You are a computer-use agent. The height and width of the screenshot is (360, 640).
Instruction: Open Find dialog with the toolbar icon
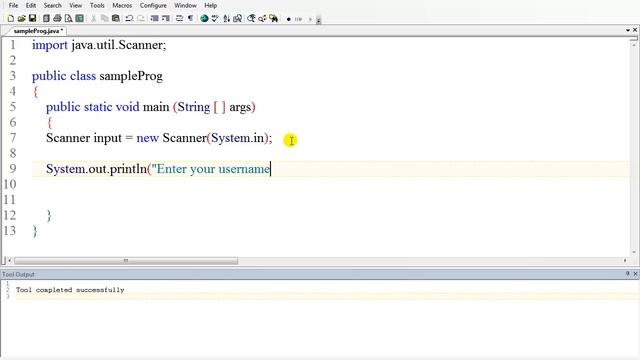click(251, 18)
